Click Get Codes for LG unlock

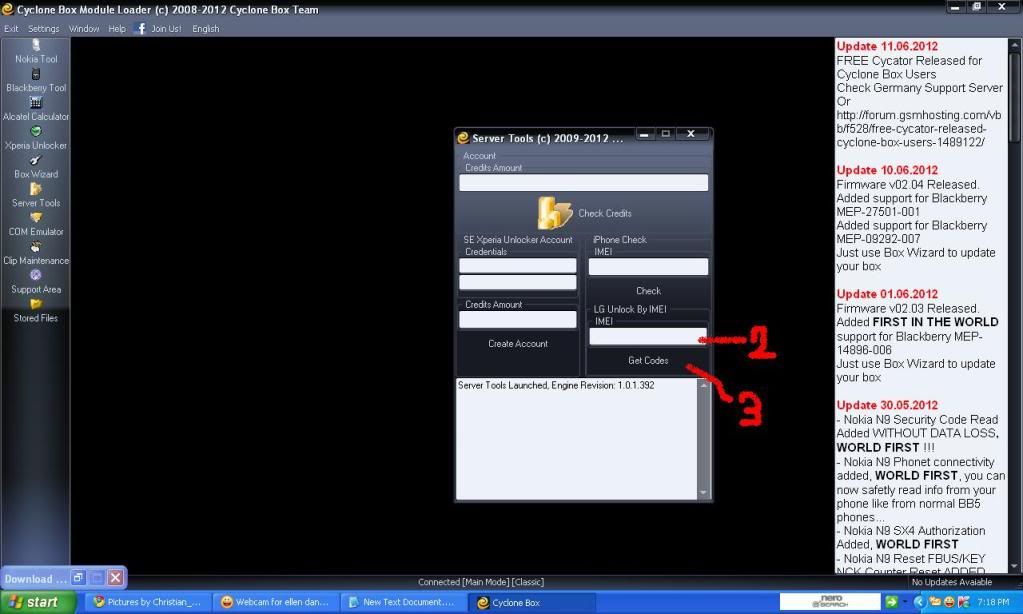(x=648, y=360)
